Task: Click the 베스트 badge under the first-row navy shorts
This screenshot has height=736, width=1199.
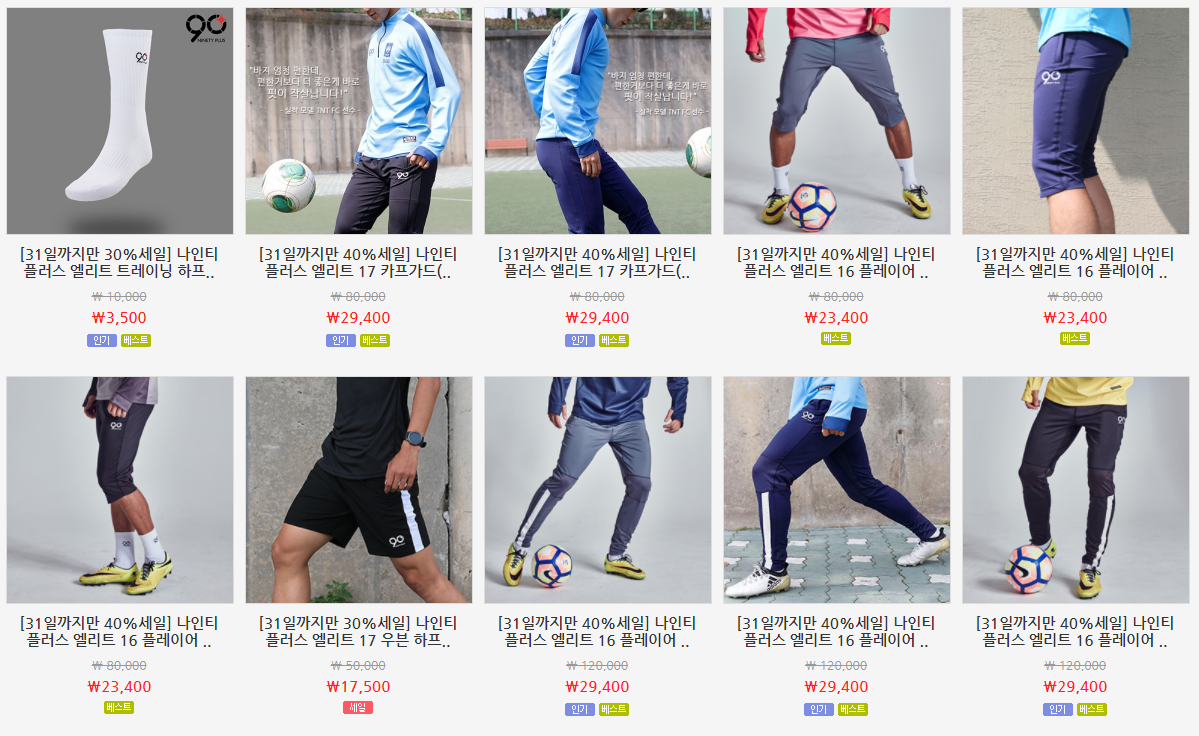Action: (1074, 339)
